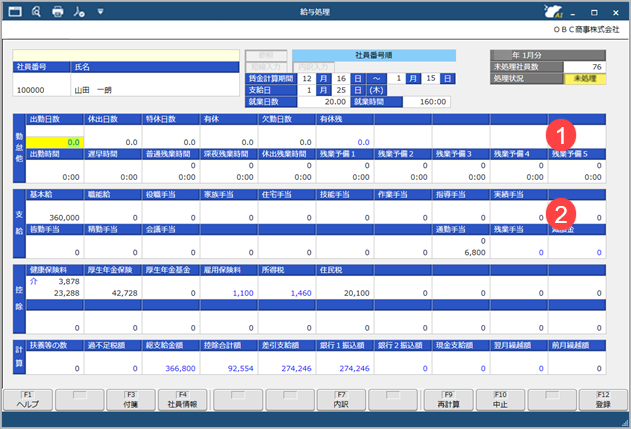Click the 住民税 value 20,100
This screenshot has height=429, width=631.
click(357, 293)
